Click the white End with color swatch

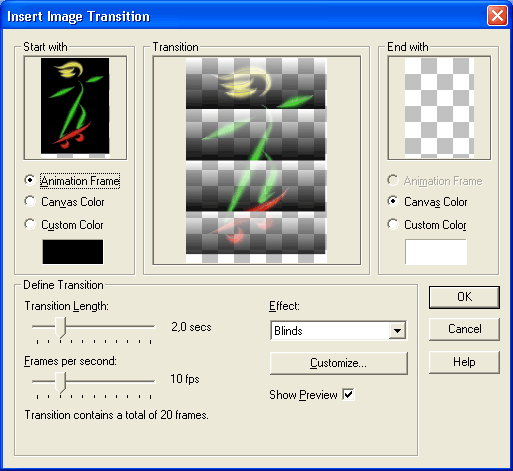pyautogui.click(x=436, y=252)
